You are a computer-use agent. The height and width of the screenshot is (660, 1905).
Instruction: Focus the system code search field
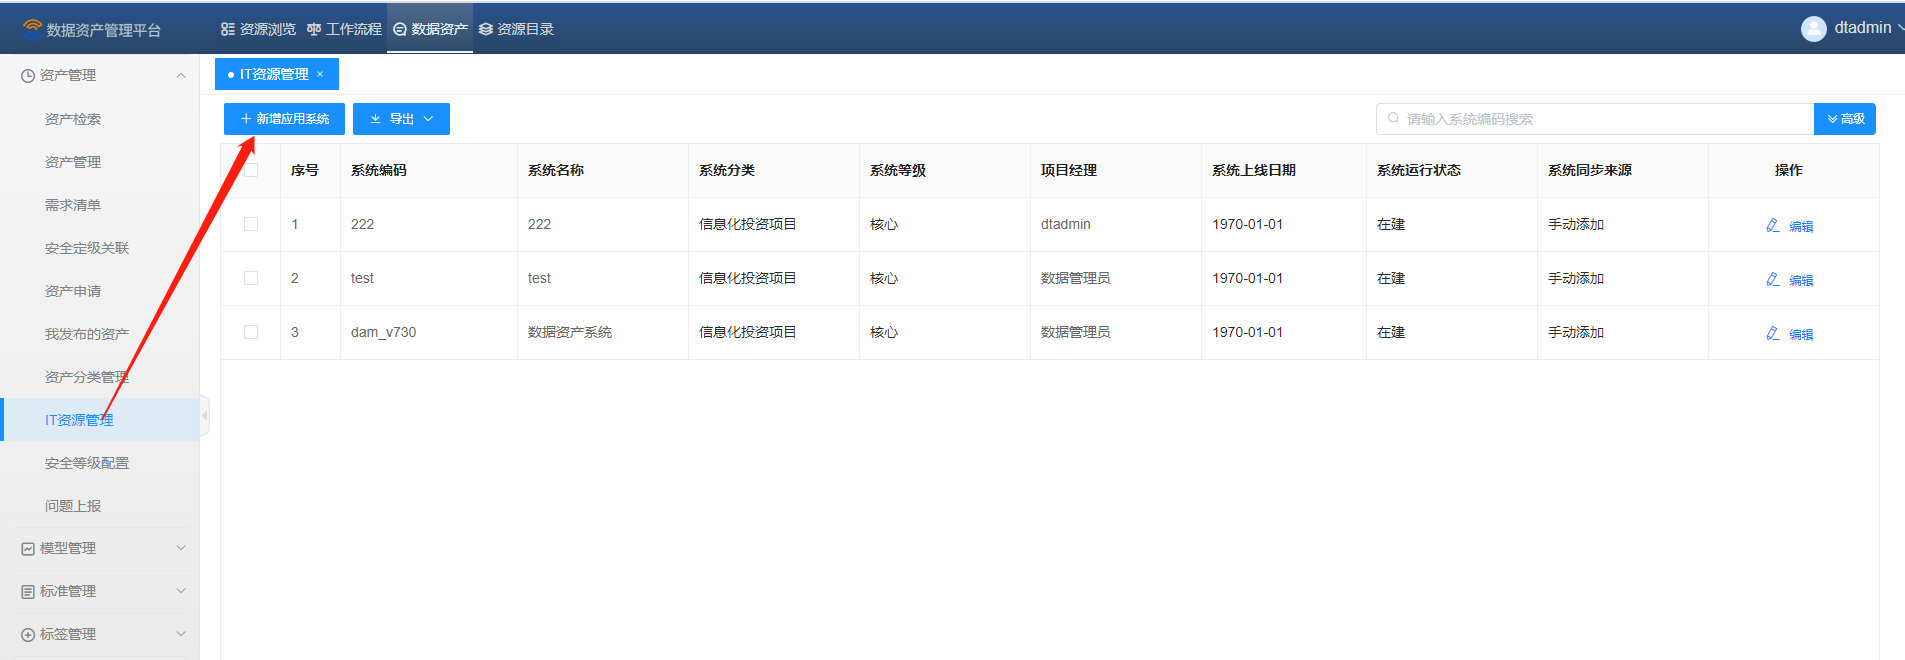point(1595,119)
